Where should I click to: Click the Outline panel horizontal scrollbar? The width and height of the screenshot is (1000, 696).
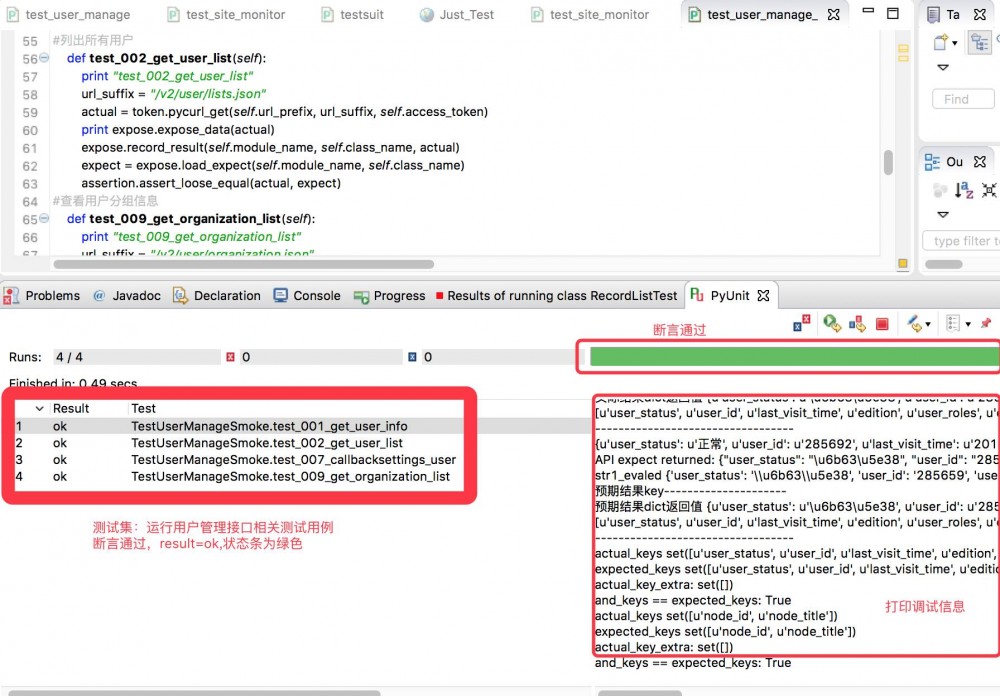[x=944, y=264]
